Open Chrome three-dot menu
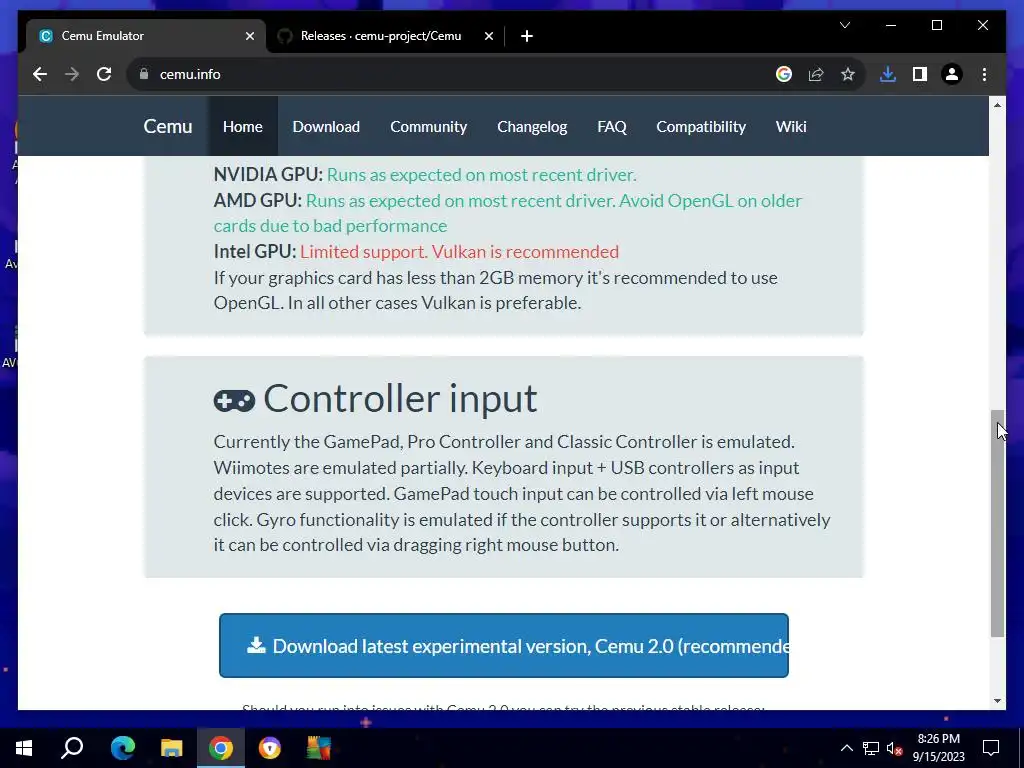 [984, 74]
